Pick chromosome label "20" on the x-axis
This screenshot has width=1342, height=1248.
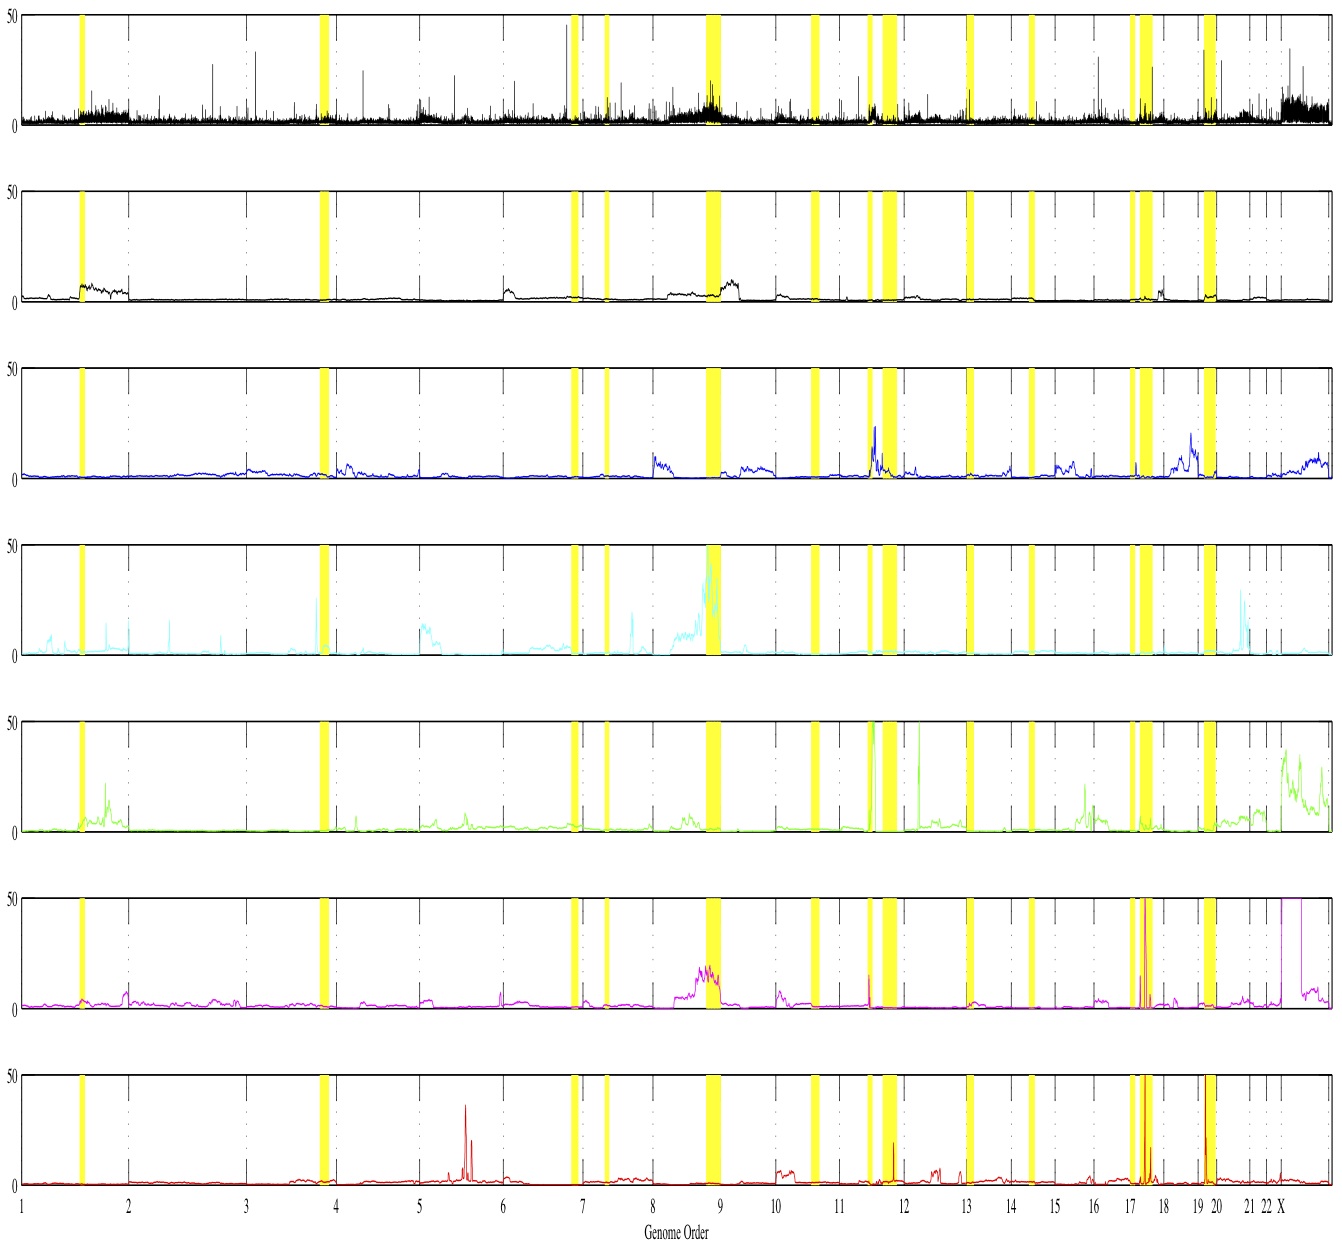pos(1217,1206)
